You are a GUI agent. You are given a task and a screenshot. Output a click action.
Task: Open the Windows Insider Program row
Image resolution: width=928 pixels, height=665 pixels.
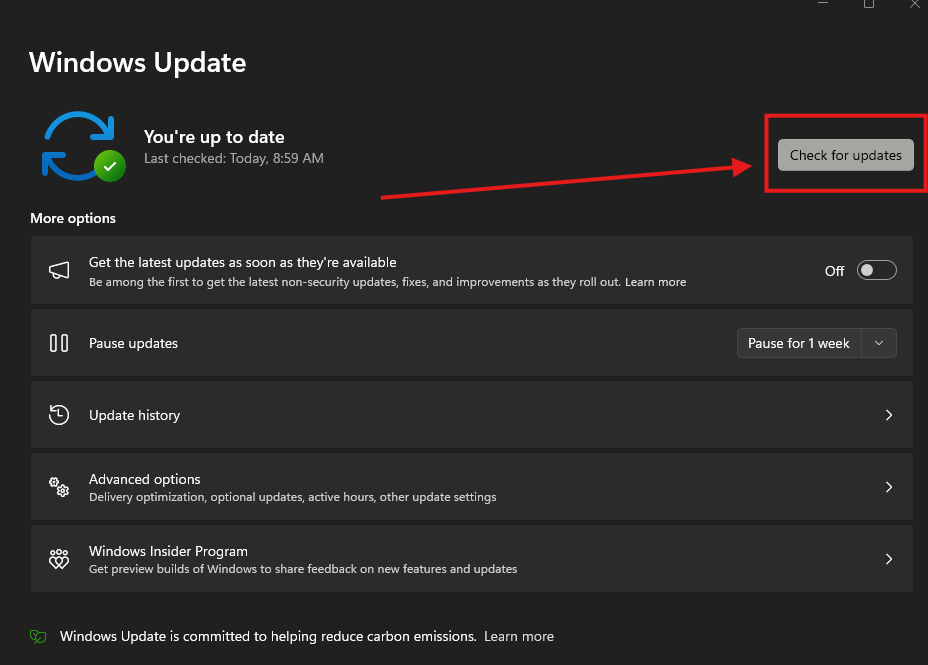point(472,559)
